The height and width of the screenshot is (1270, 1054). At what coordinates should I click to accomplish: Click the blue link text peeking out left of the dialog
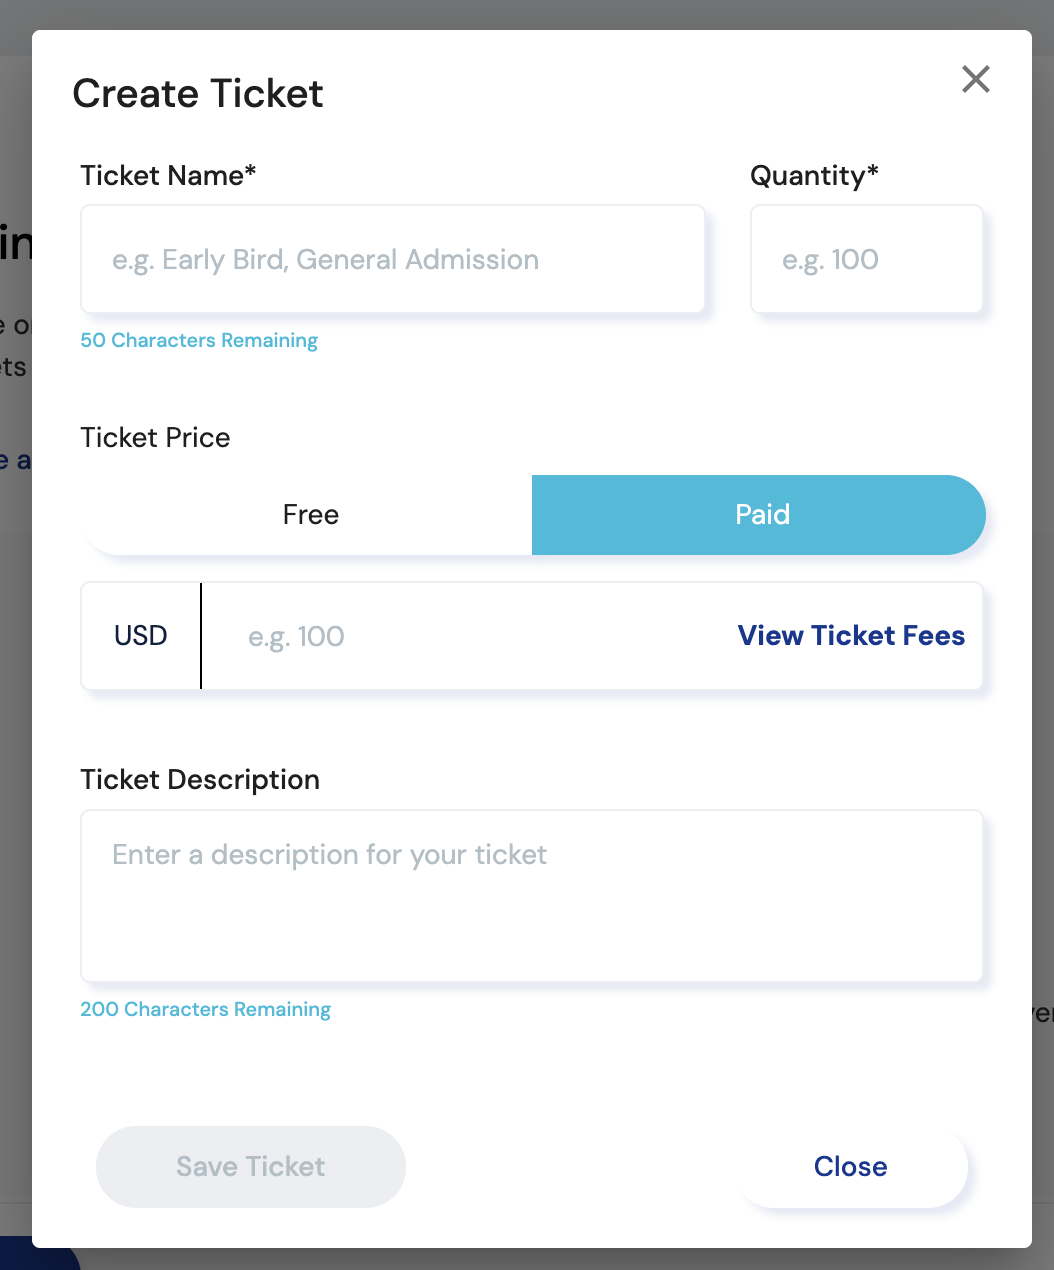(17, 461)
